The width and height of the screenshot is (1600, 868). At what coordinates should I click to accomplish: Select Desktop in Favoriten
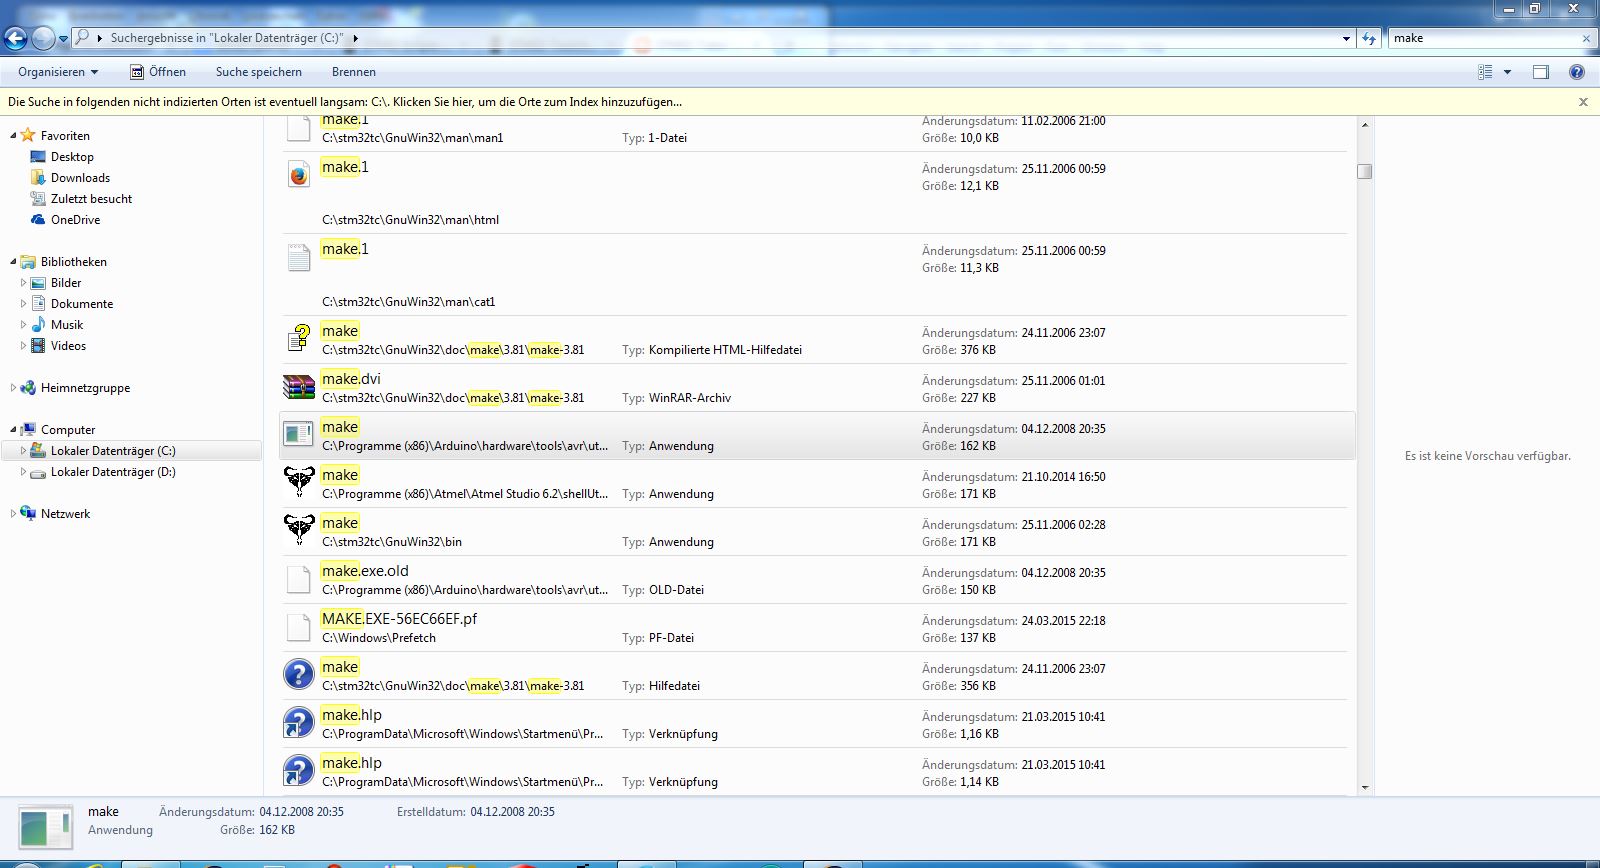tap(72, 157)
